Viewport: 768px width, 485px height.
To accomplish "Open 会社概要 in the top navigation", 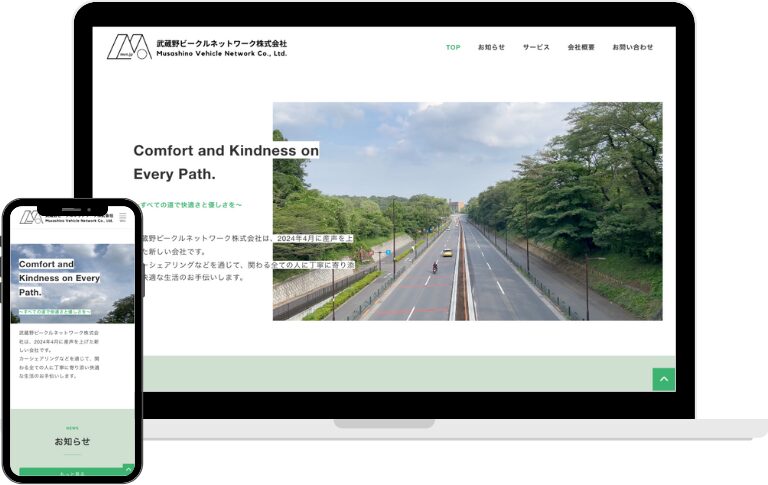I will [581, 47].
